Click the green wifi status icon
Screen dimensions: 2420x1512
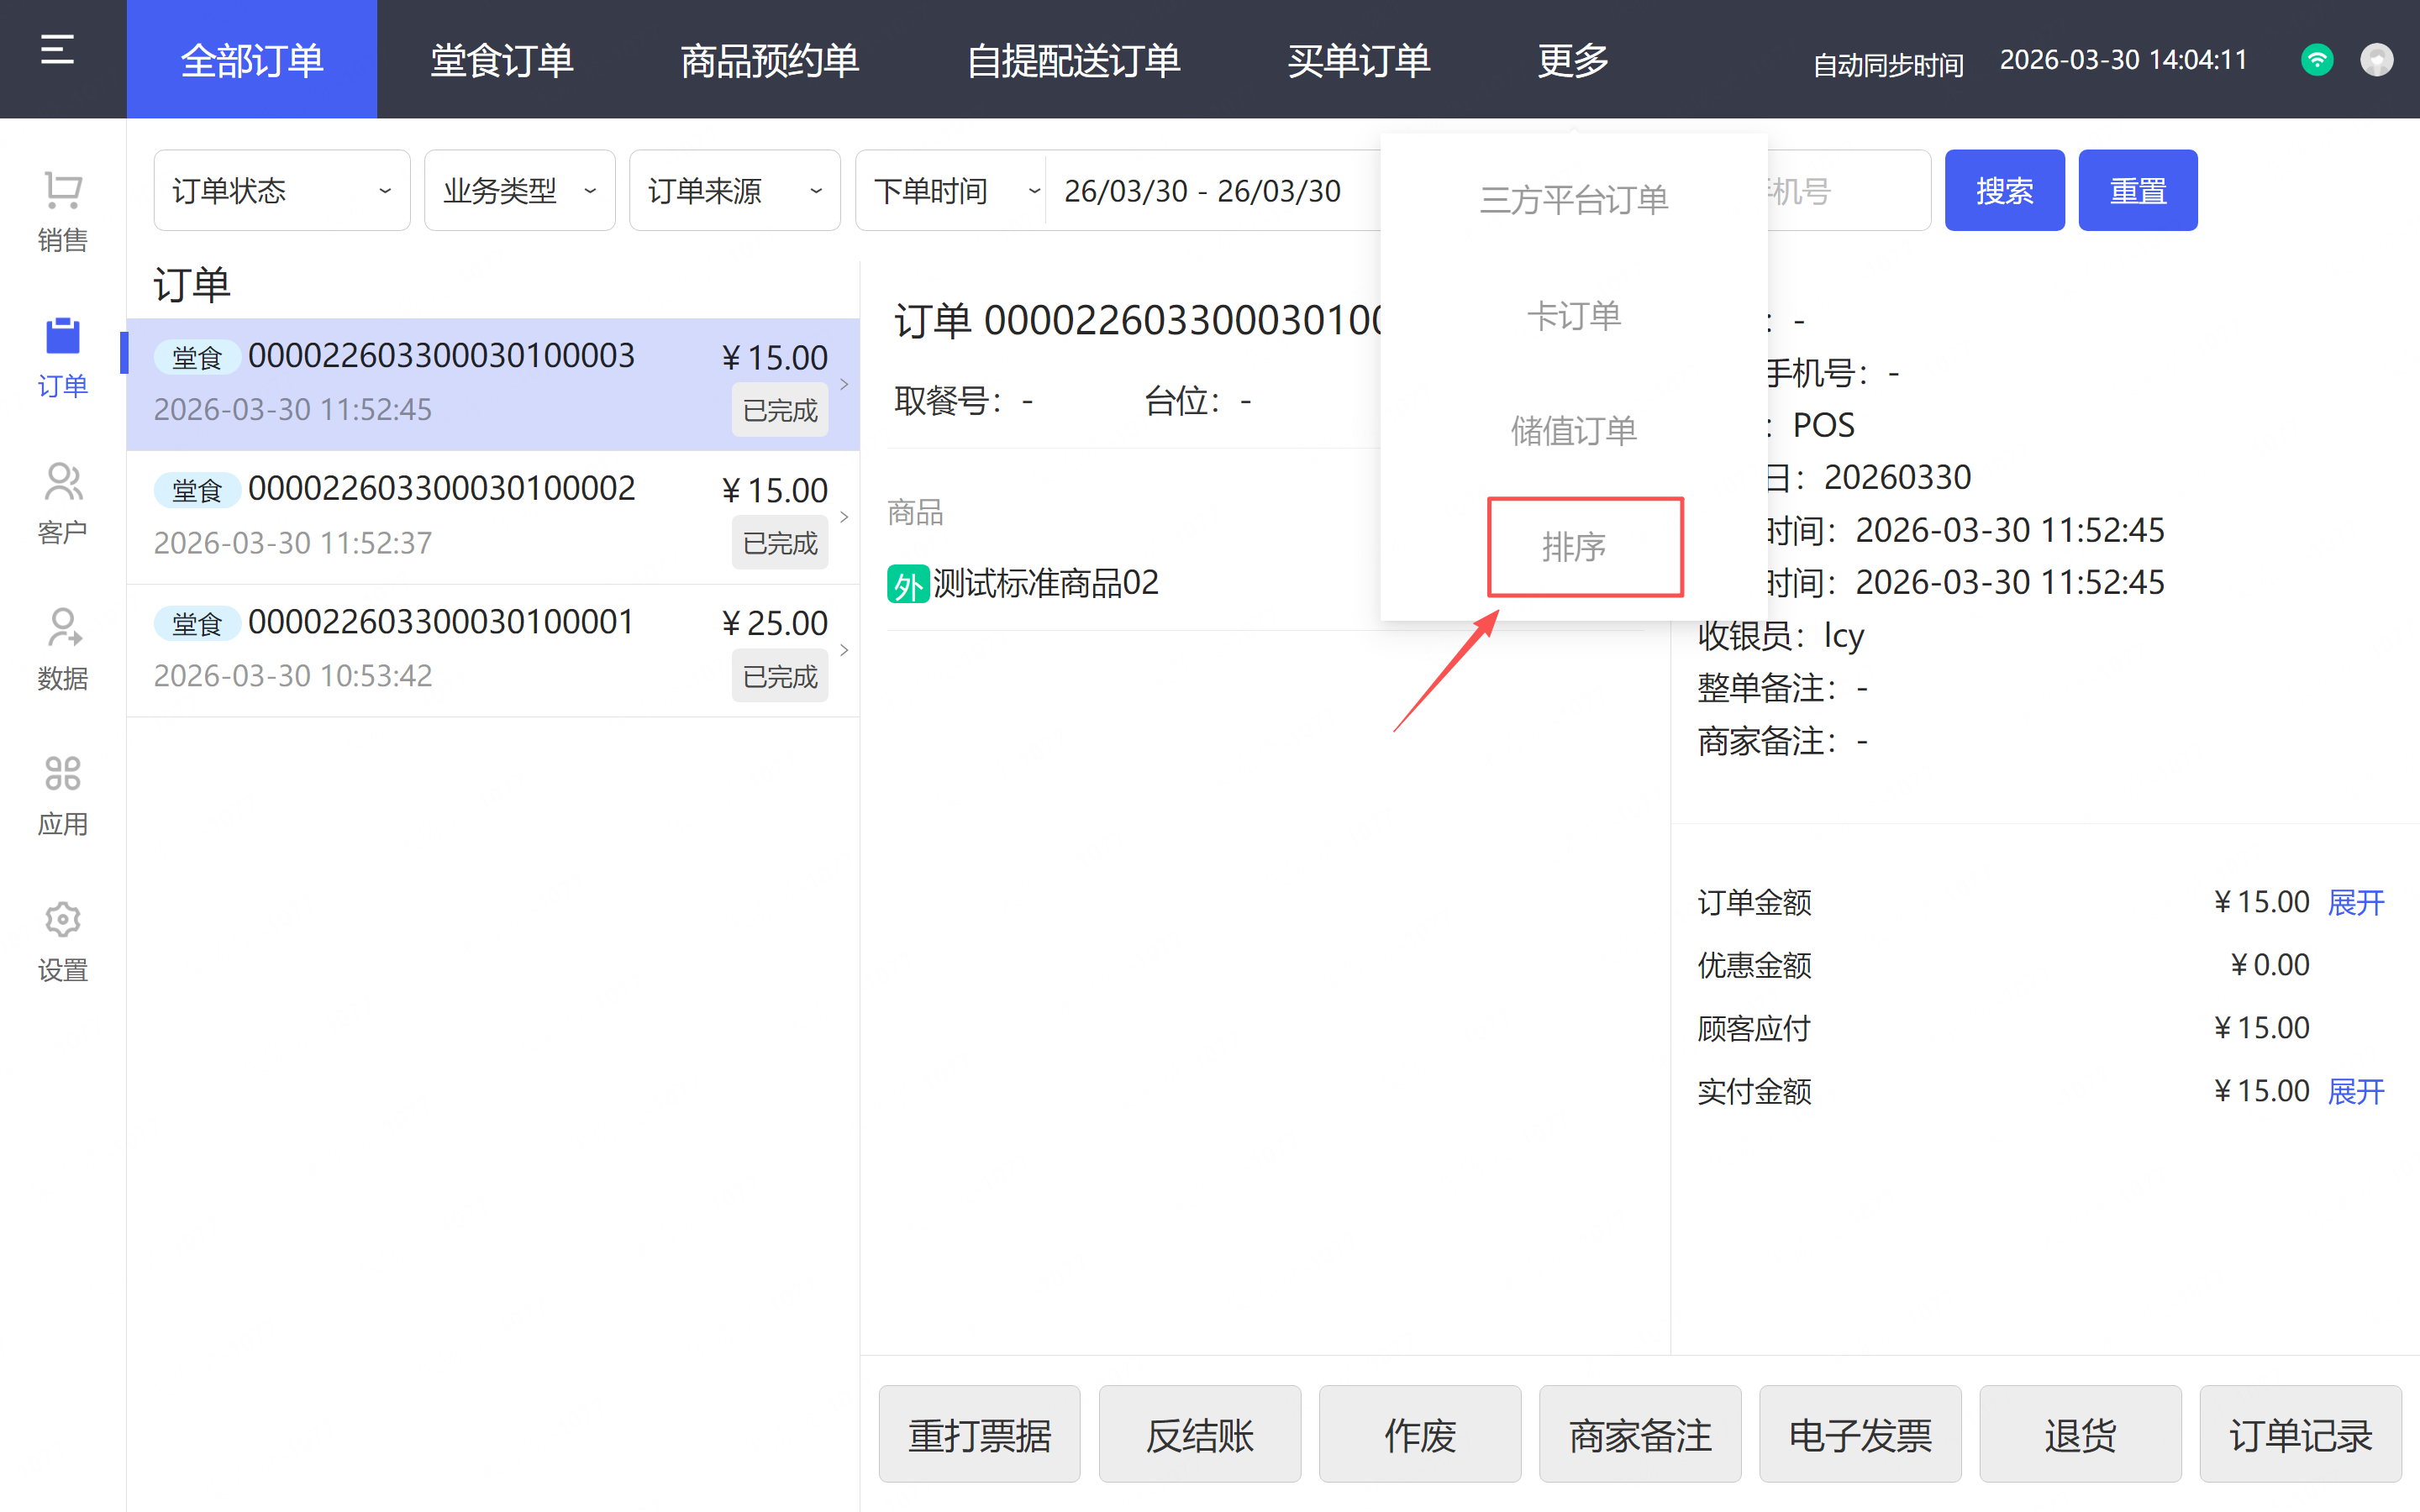point(2317,60)
